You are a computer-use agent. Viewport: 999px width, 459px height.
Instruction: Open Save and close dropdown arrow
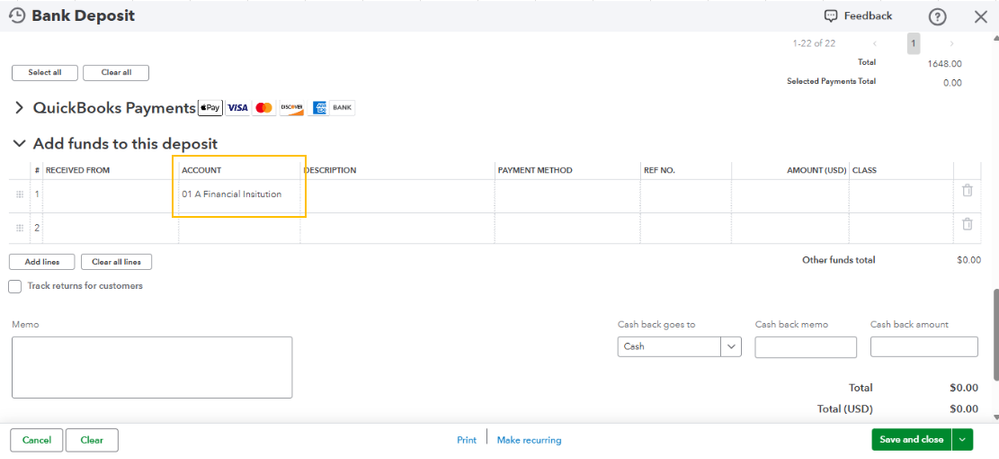click(x=962, y=440)
